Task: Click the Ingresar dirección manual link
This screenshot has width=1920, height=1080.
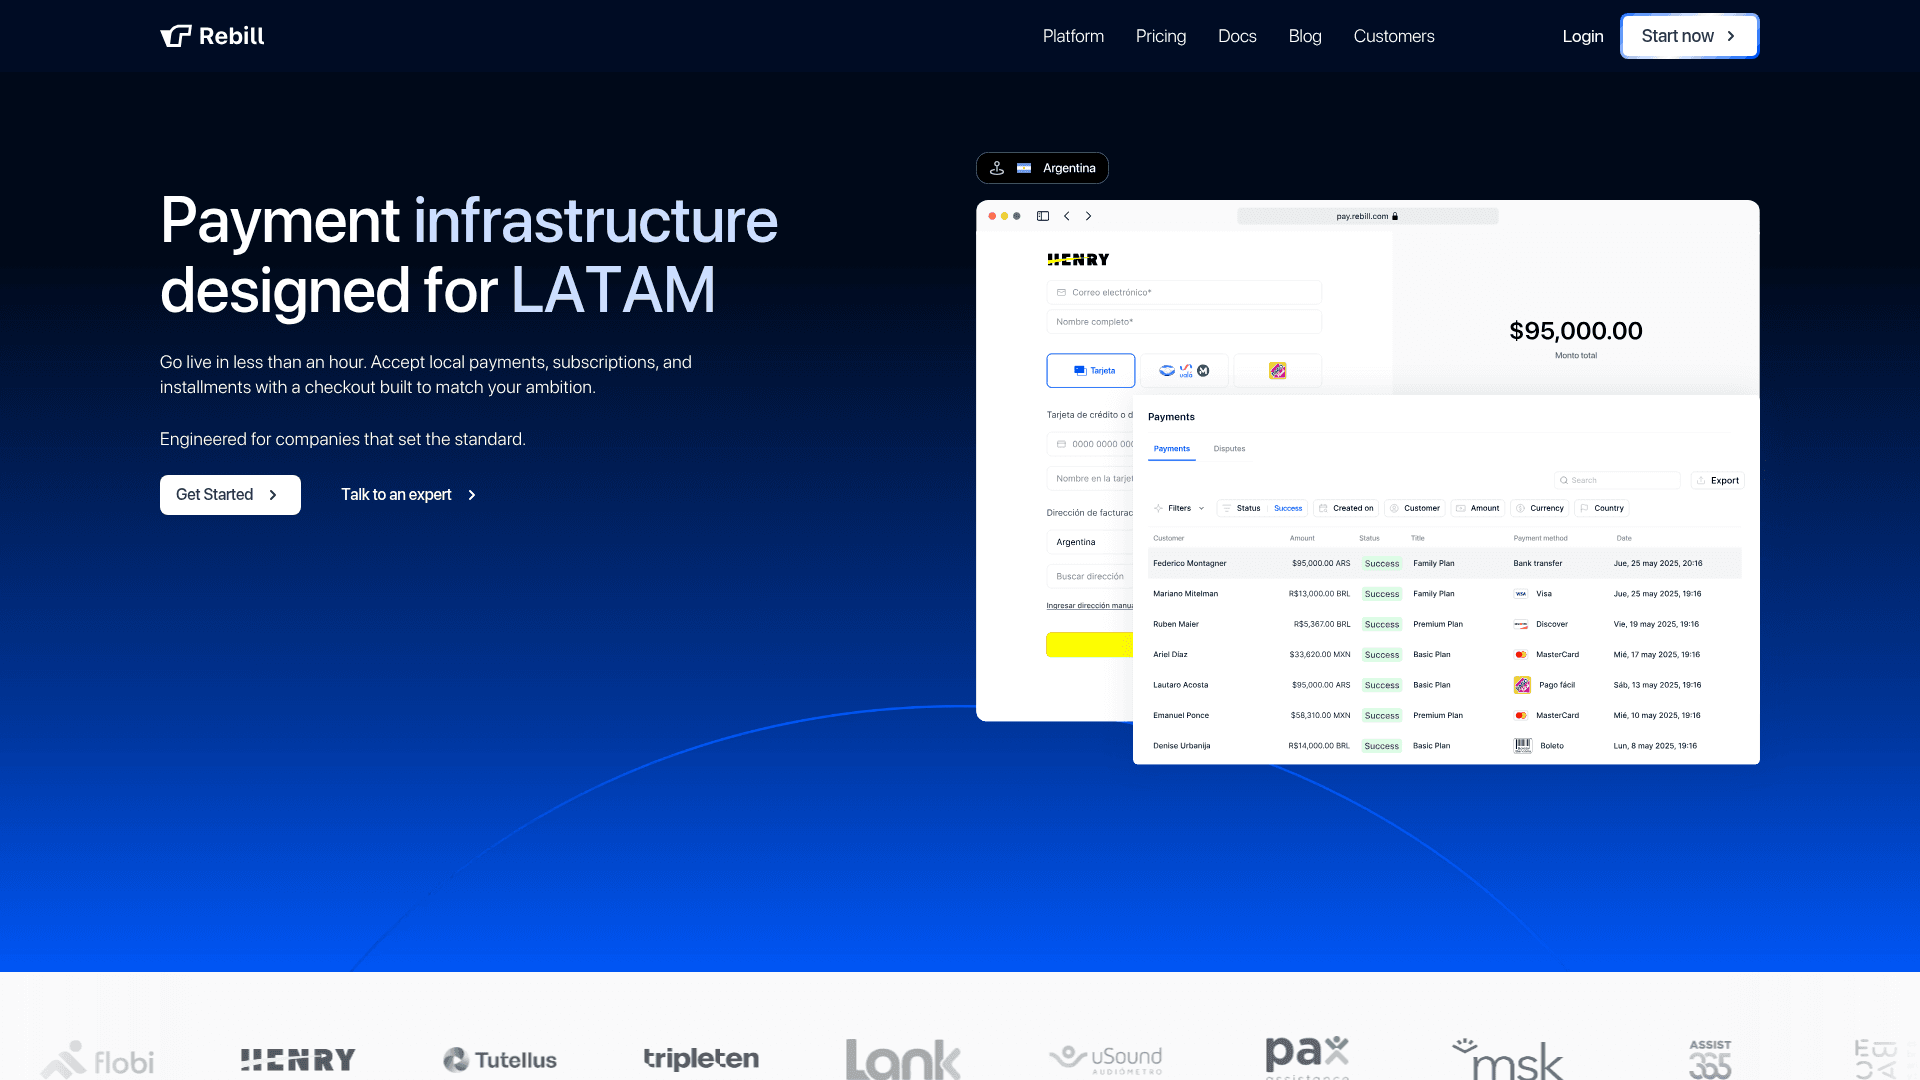Action: [1090, 606]
